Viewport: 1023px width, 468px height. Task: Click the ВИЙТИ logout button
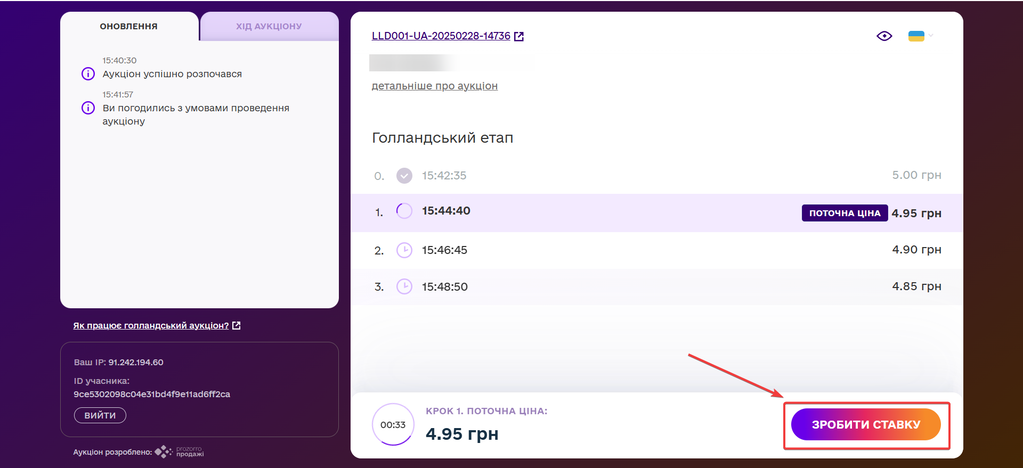99,415
